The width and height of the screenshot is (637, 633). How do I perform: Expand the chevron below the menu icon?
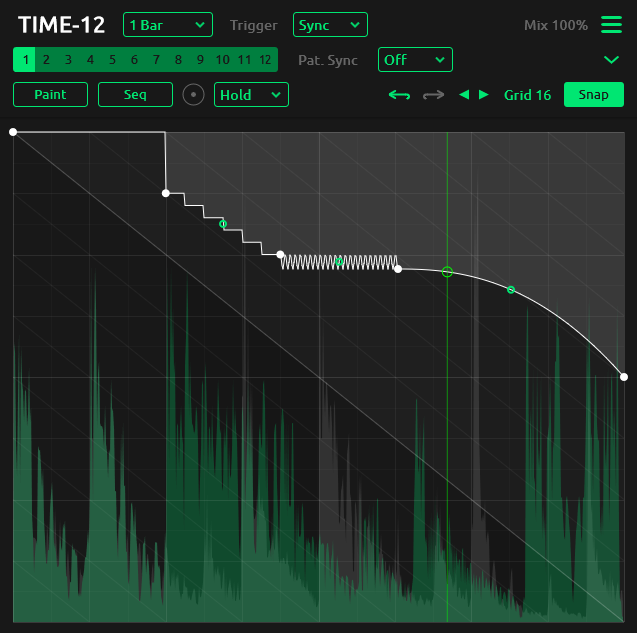611,60
